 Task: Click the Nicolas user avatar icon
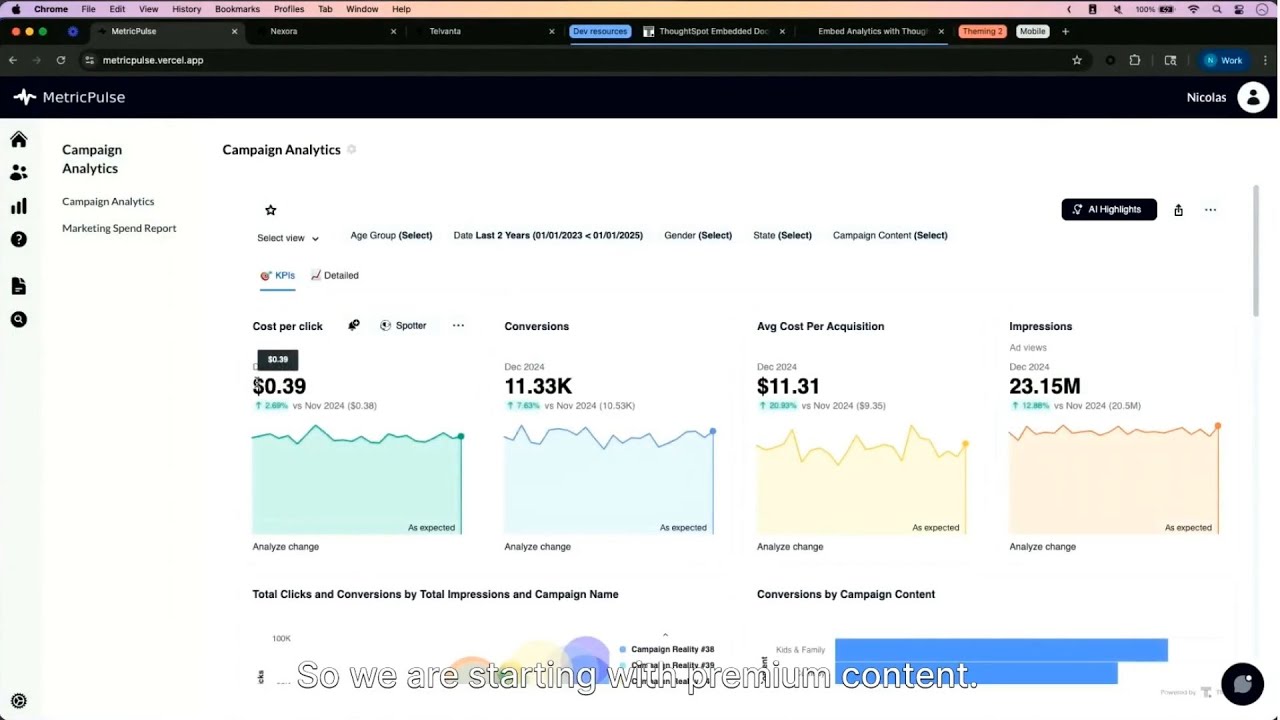(x=1253, y=97)
